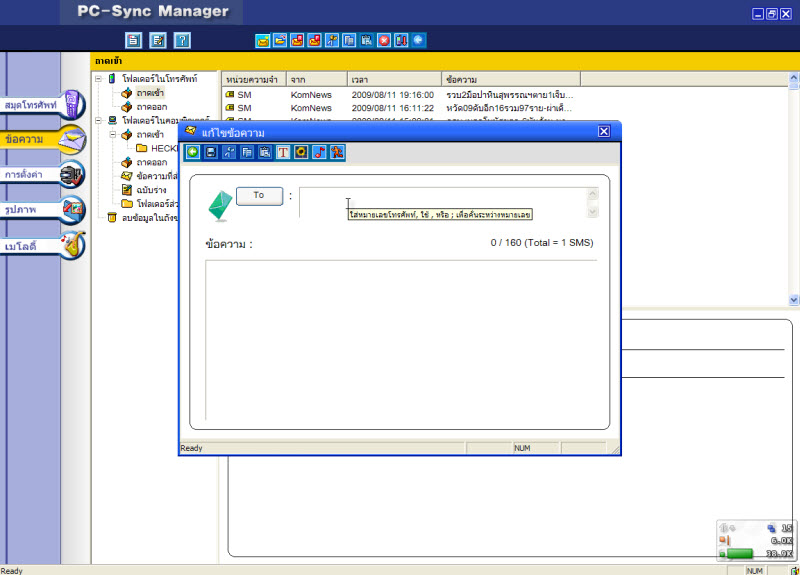Sort by เวลา column header

click(x=394, y=80)
